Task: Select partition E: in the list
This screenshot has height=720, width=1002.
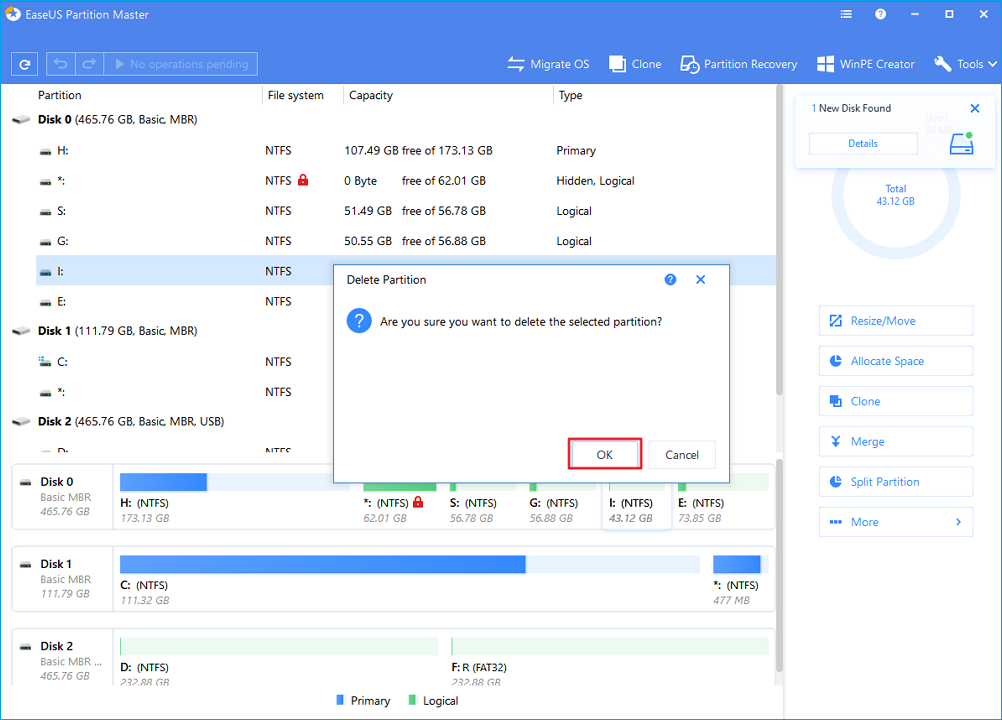Action: click(185, 301)
